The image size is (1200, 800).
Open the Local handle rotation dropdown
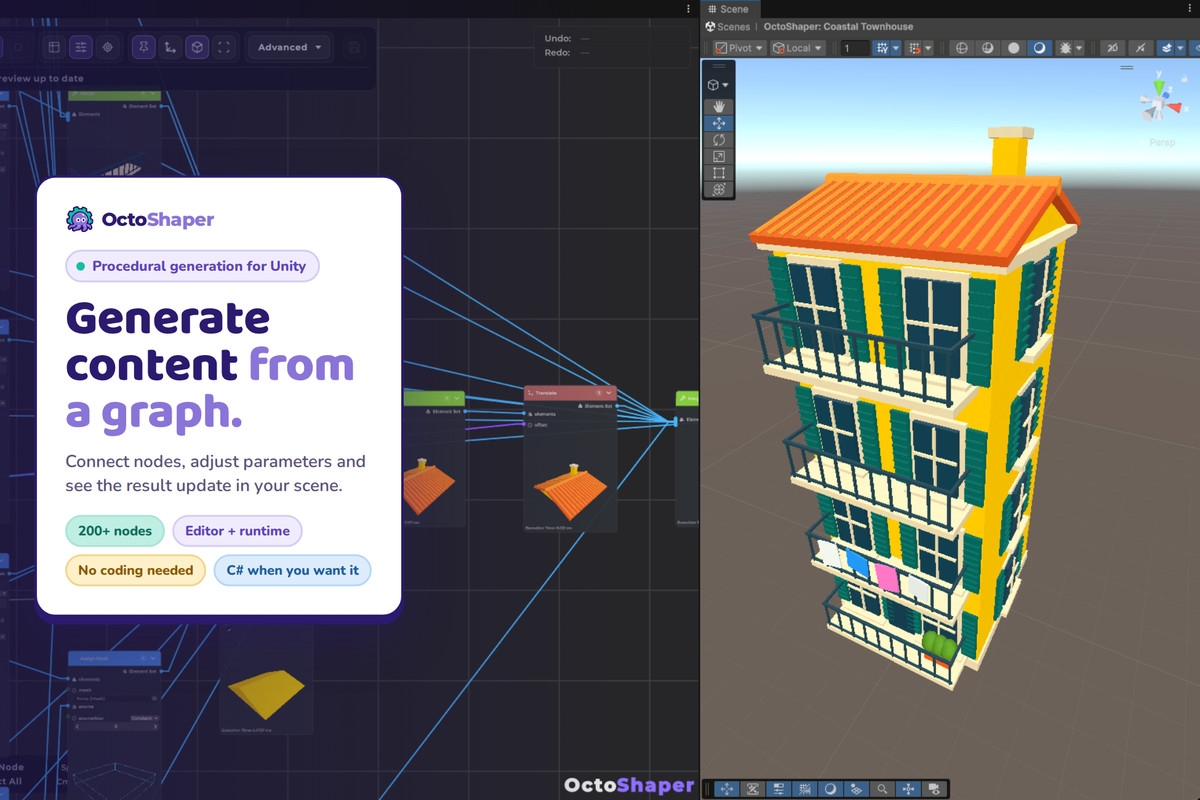click(797, 48)
